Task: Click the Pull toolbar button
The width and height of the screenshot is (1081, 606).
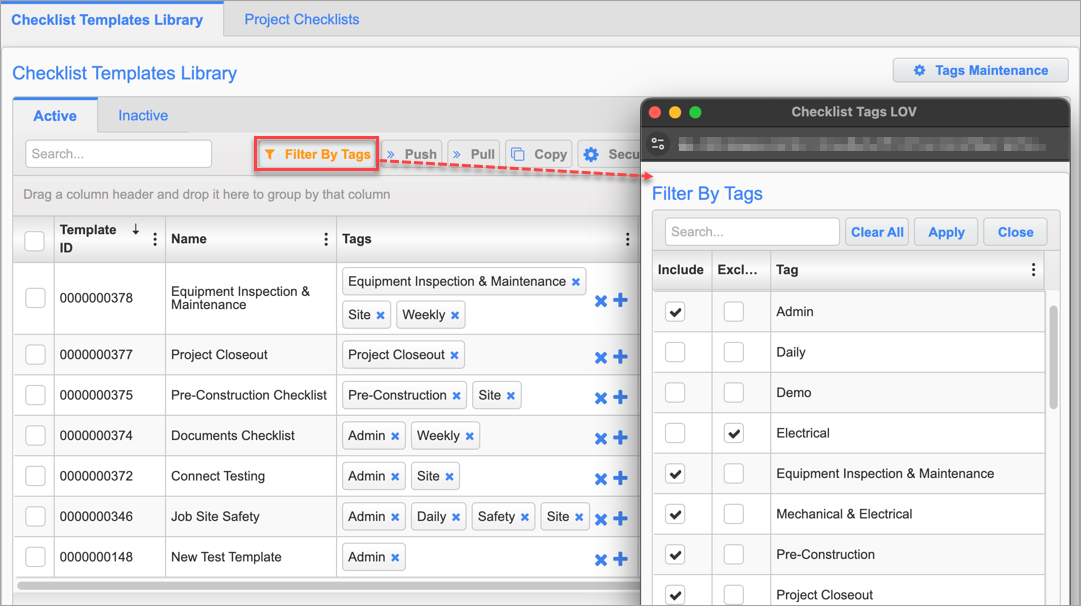Action: (474, 154)
